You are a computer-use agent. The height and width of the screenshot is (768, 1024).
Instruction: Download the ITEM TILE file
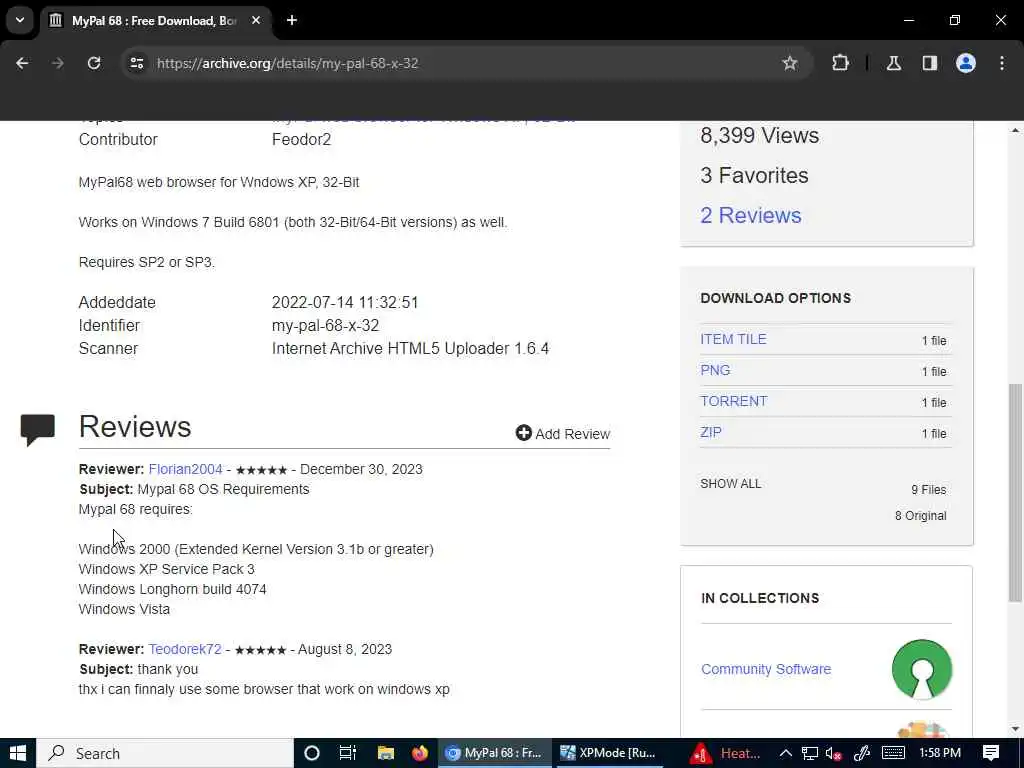click(x=733, y=340)
